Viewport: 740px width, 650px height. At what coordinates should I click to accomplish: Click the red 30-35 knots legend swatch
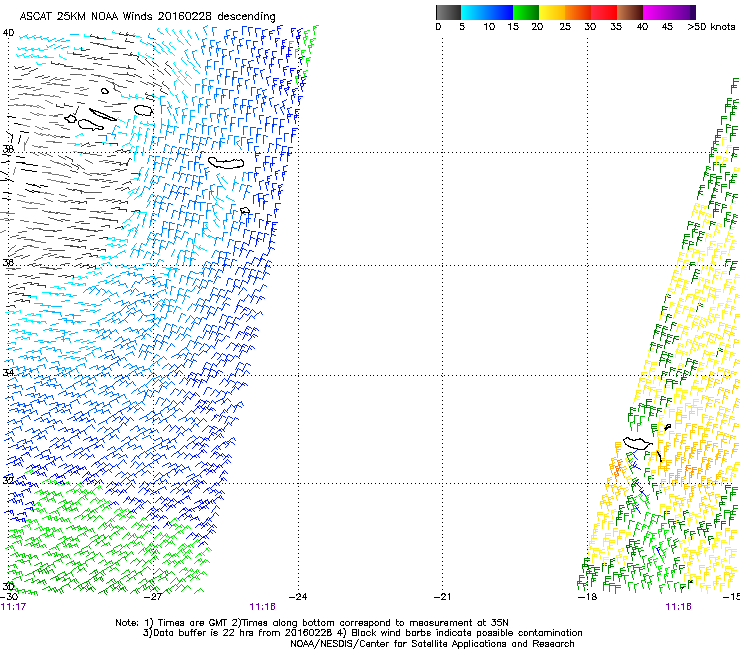point(604,12)
